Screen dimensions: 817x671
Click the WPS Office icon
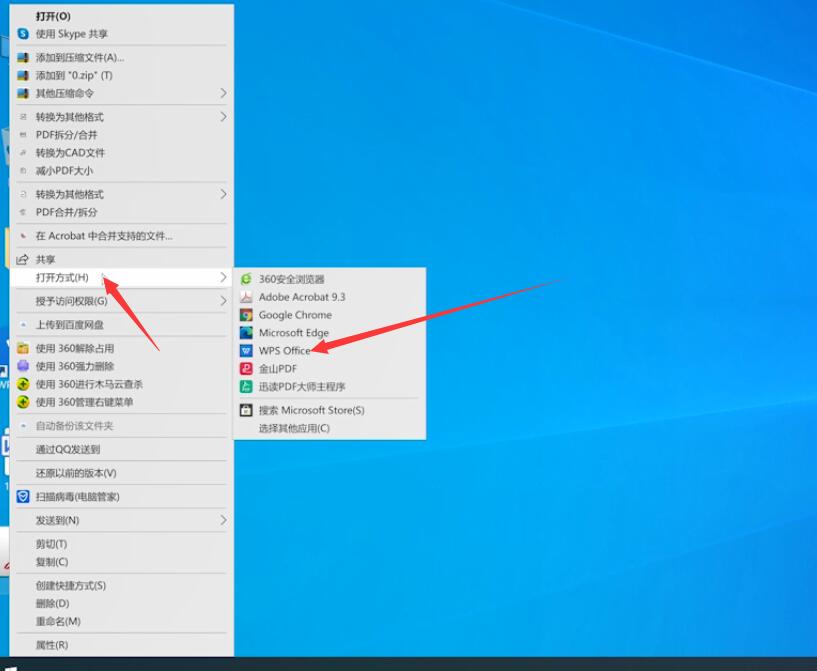click(246, 351)
